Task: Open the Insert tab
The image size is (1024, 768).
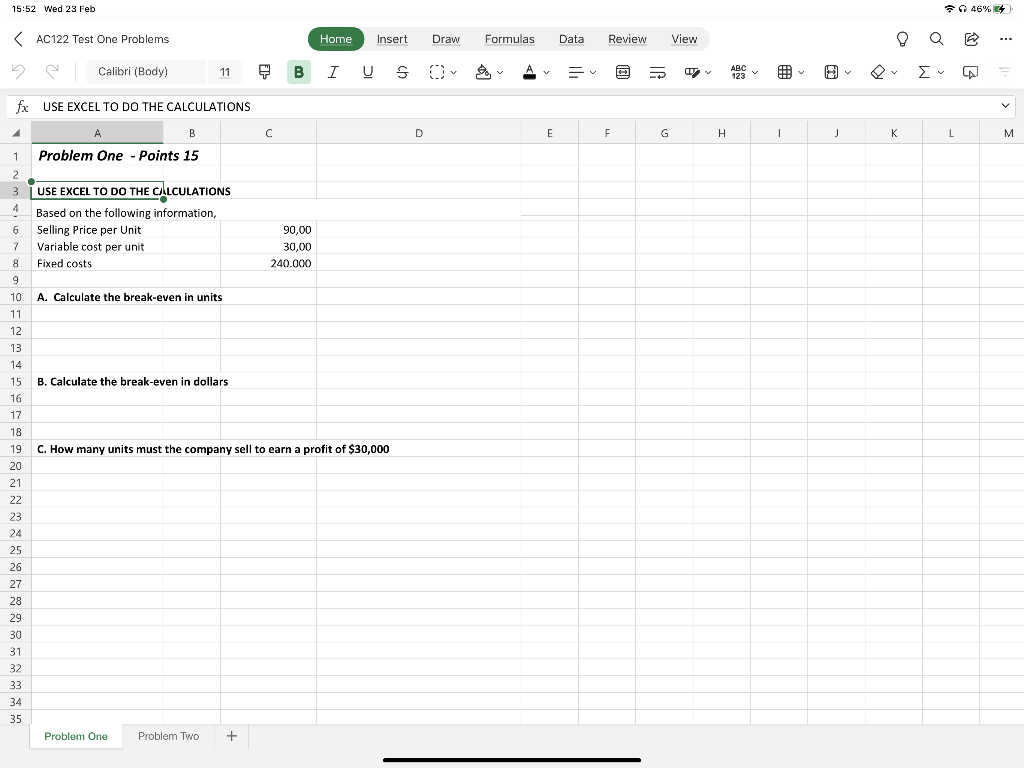Action: (392, 39)
